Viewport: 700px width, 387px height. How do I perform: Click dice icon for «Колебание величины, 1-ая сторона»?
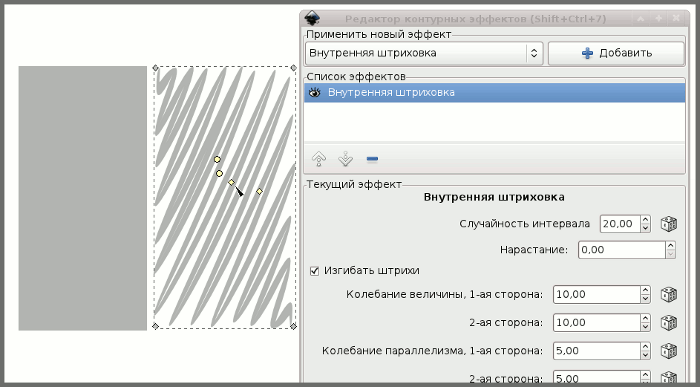click(x=669, y=295)
